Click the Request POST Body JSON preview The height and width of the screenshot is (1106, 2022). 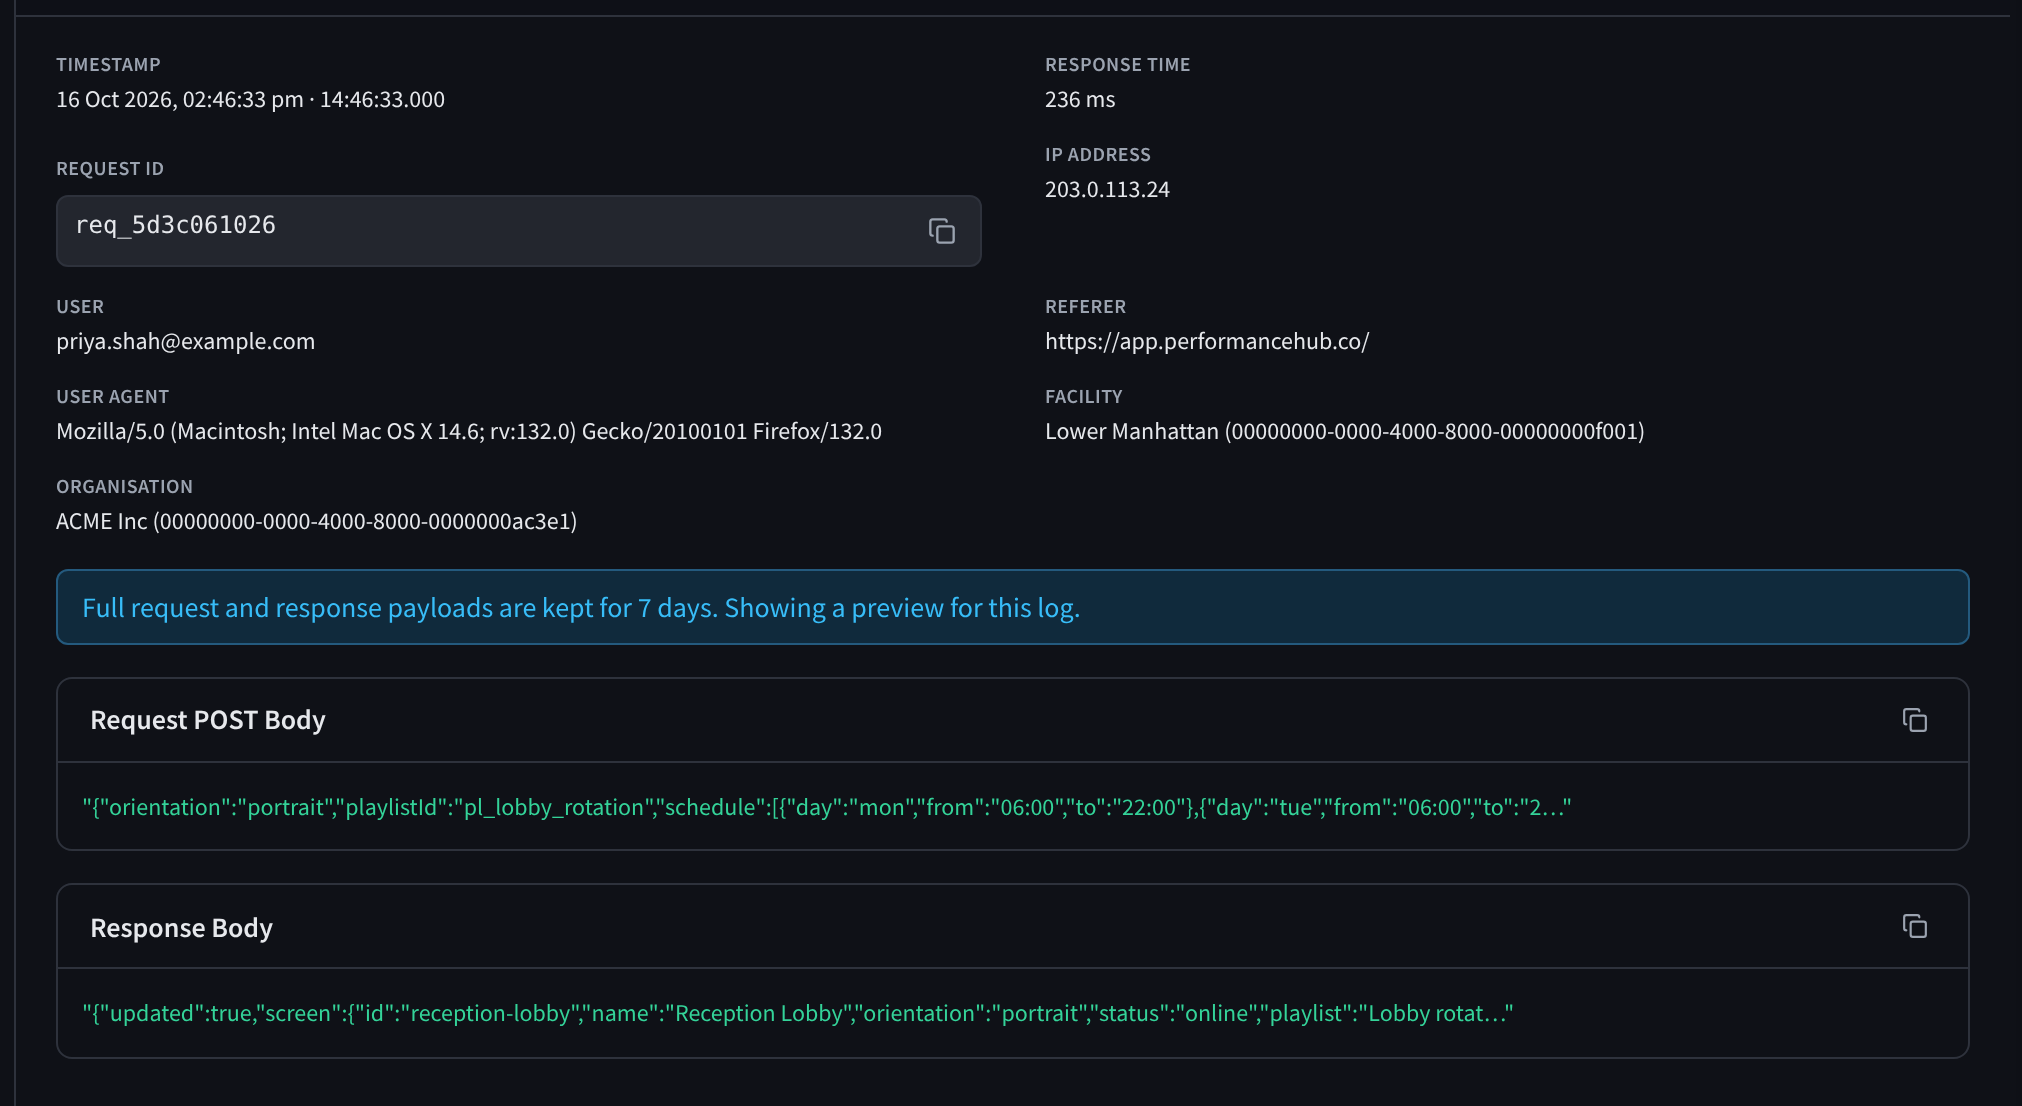click(x=827, y=807)
